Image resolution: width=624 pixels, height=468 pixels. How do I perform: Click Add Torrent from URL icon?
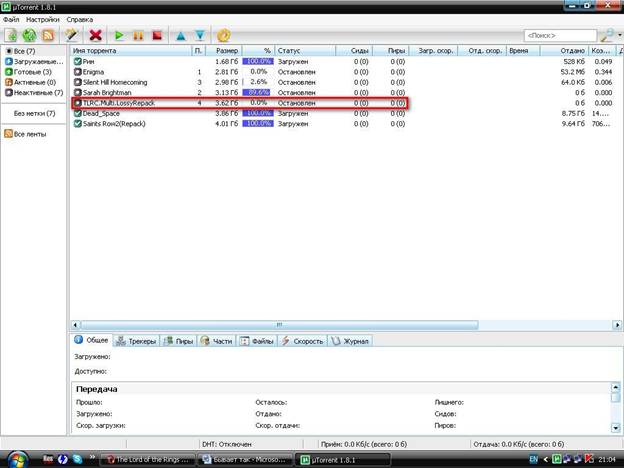[29, 35]
